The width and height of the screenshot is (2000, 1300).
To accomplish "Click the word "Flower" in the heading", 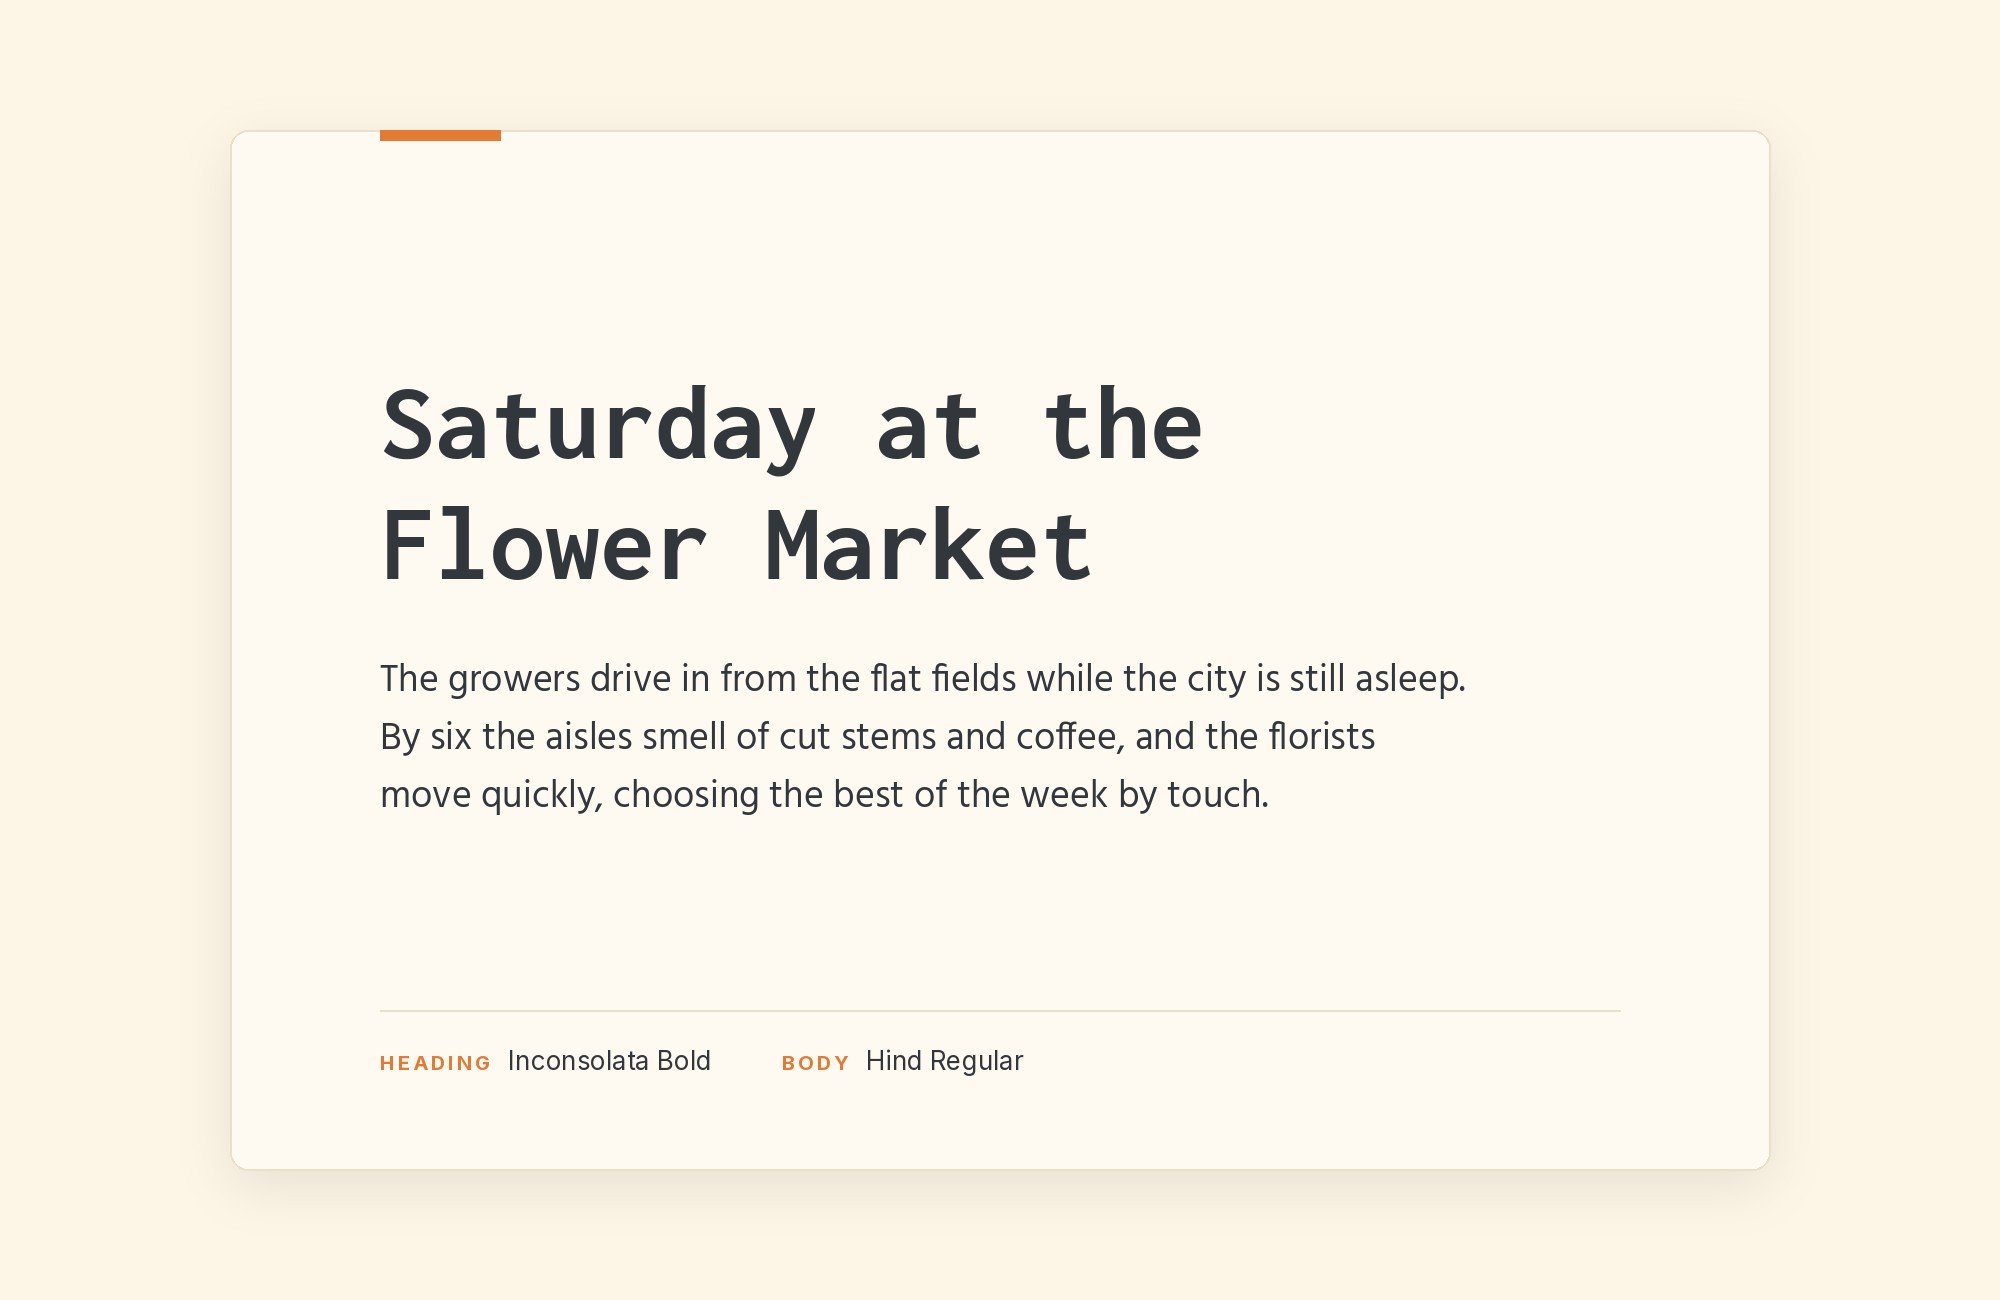I will pos(544,546).
